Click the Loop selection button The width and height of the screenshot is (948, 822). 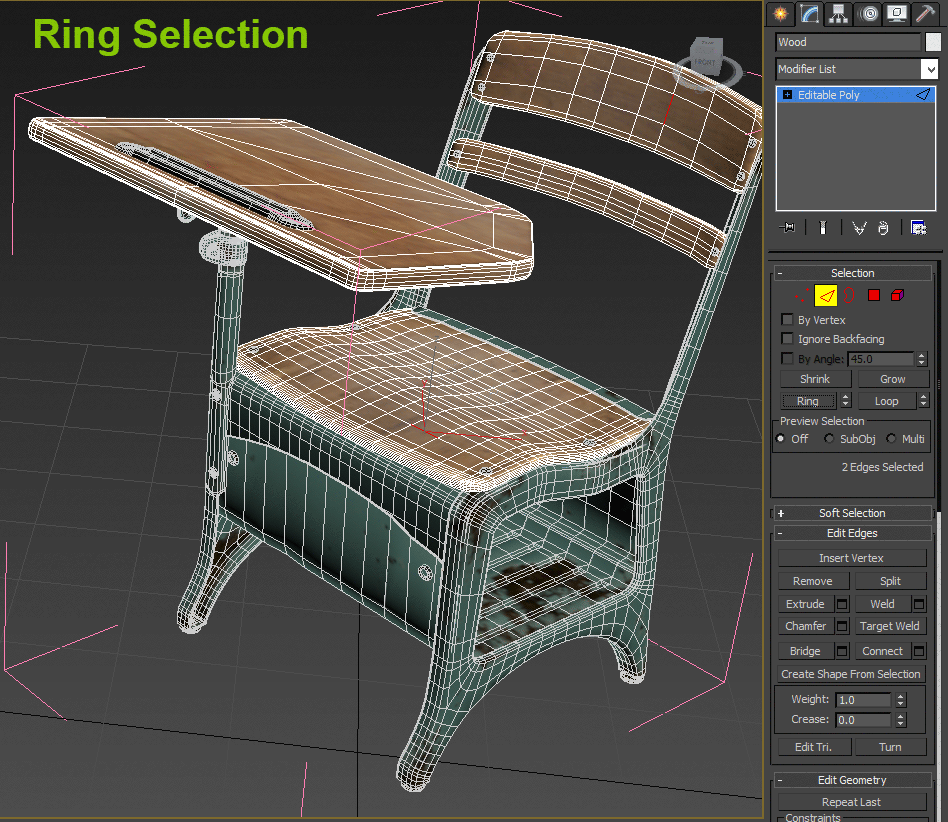(x=886, y=401)
